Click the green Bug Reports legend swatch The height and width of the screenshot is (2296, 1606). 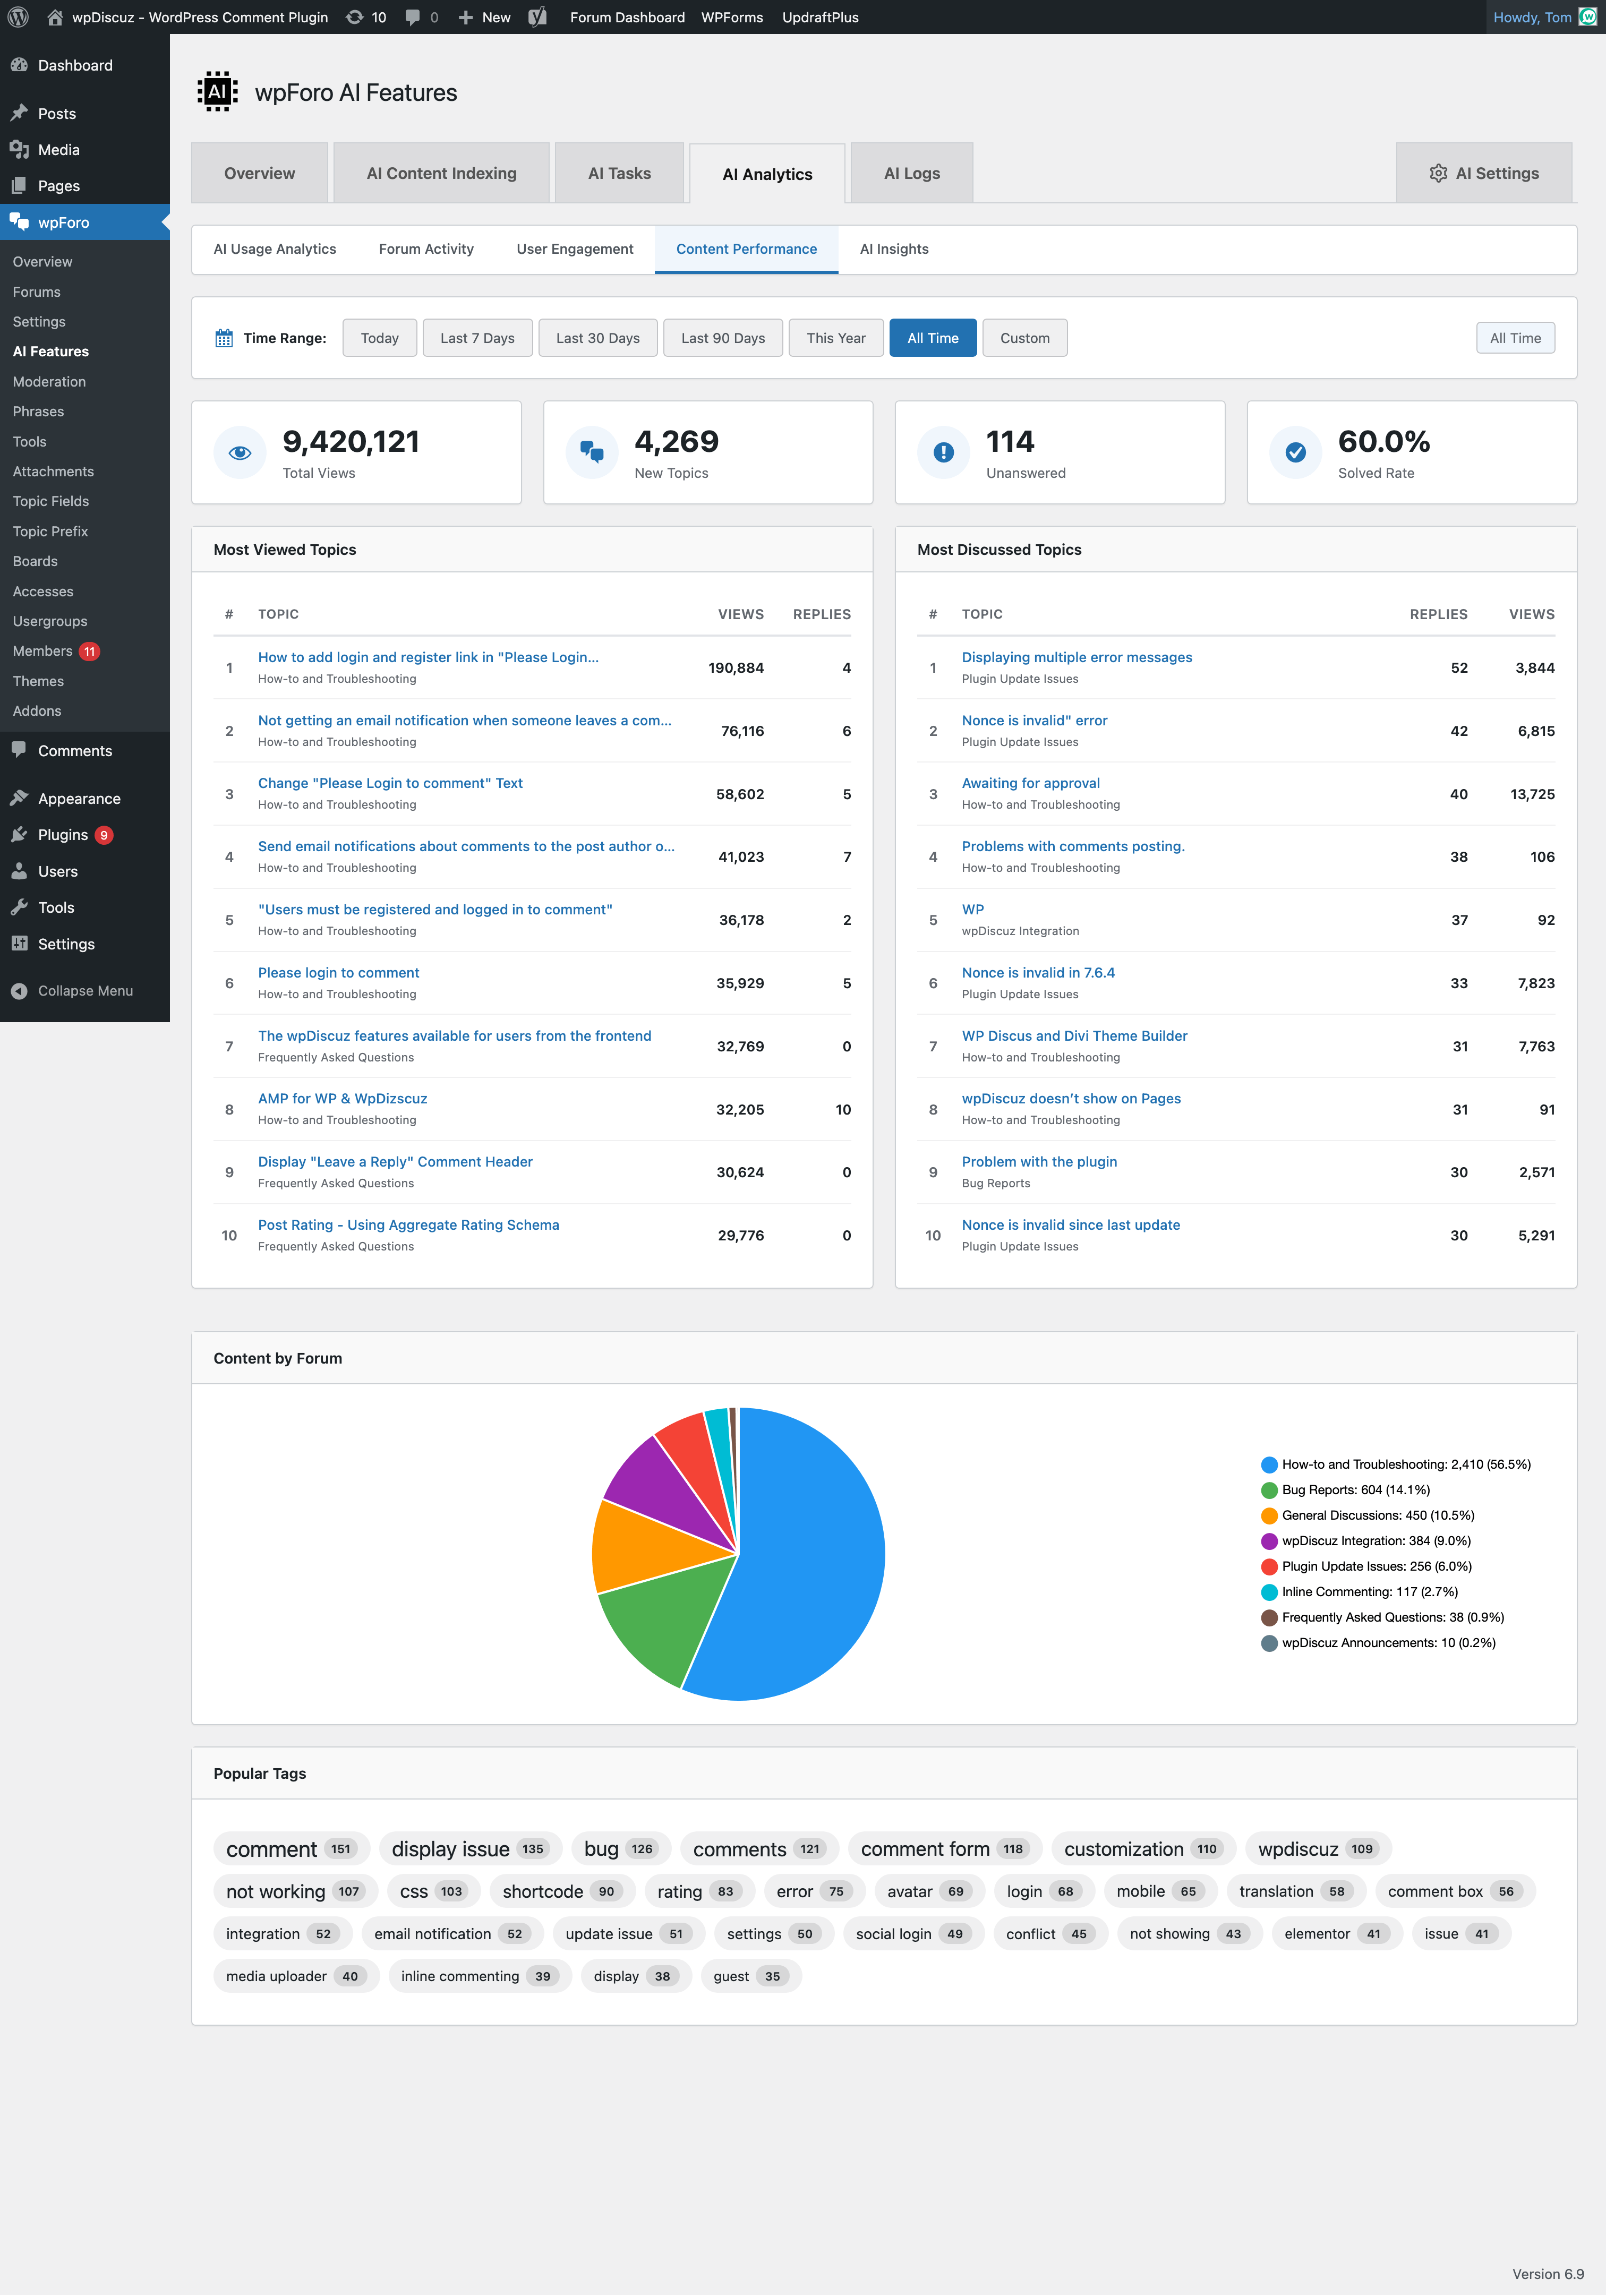click(x=1268, y=1489)
